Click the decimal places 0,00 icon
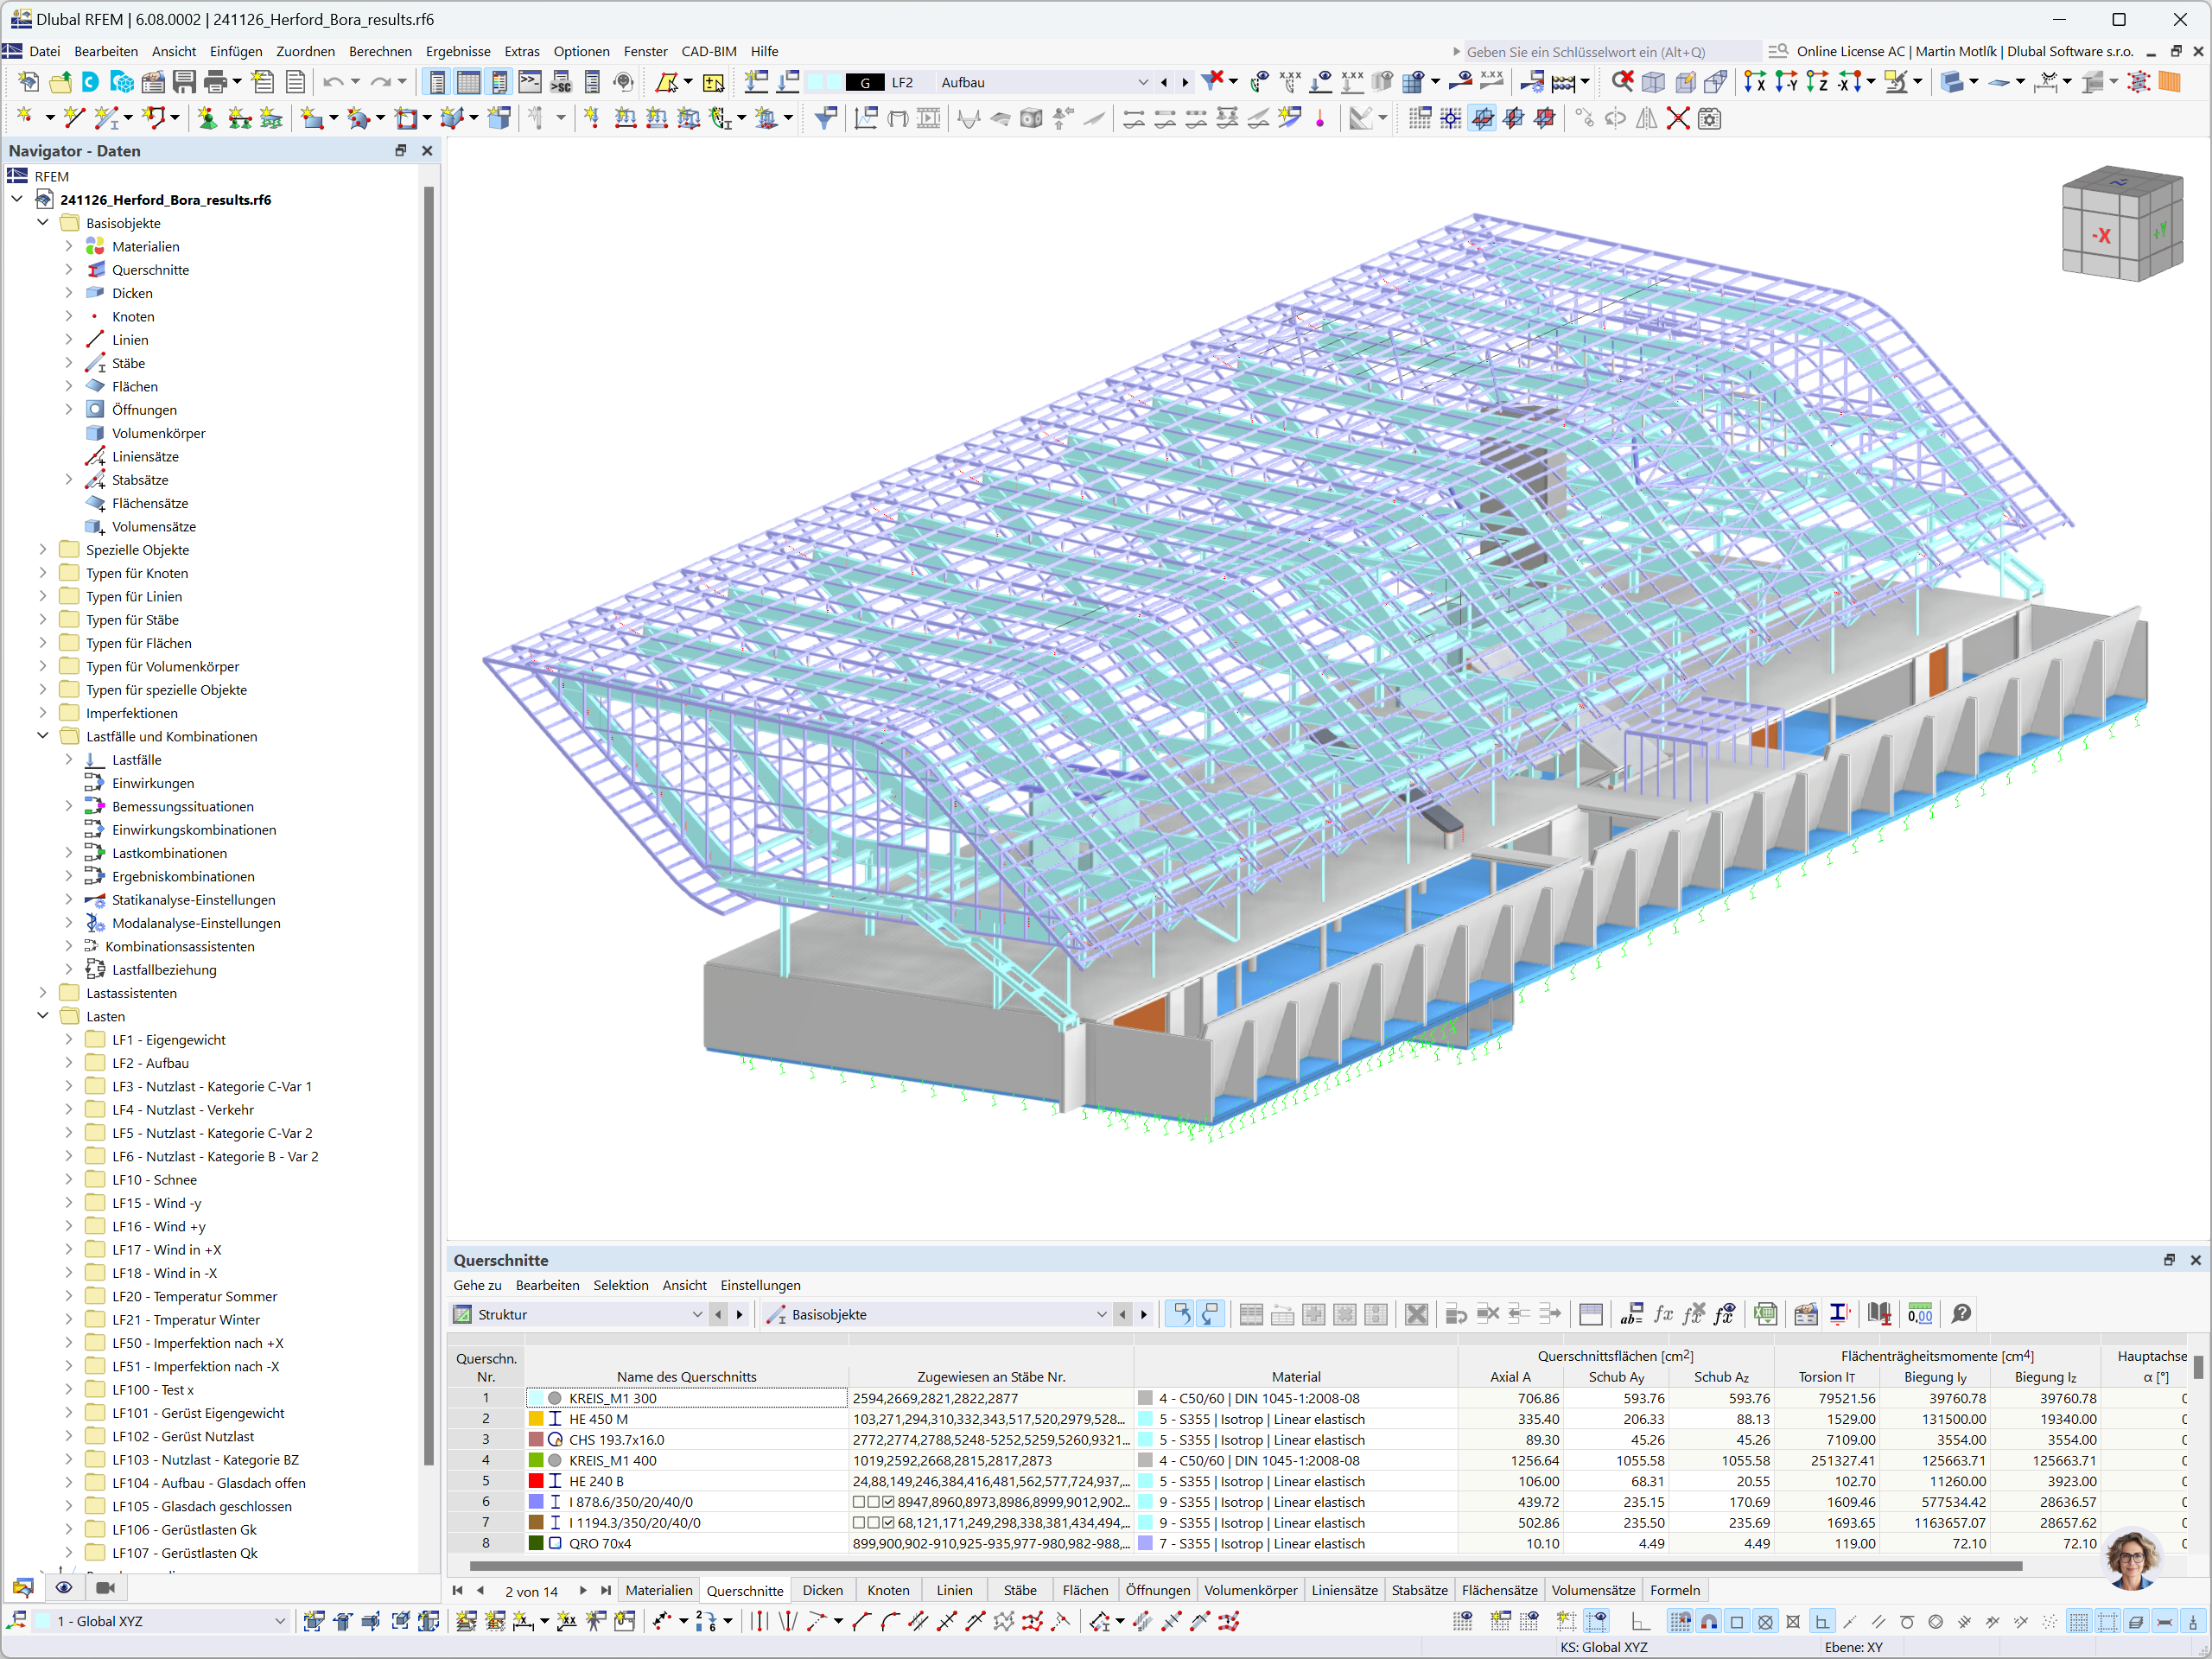This screenshot has height=1659, width=2212. [x=1919, y=1314]
